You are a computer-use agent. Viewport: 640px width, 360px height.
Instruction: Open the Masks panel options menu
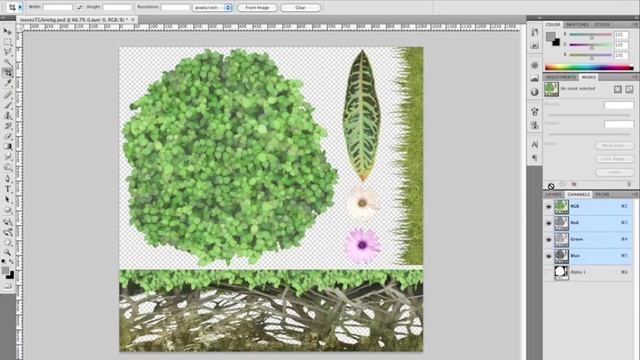pyautogui.click(x=635, y=77)
